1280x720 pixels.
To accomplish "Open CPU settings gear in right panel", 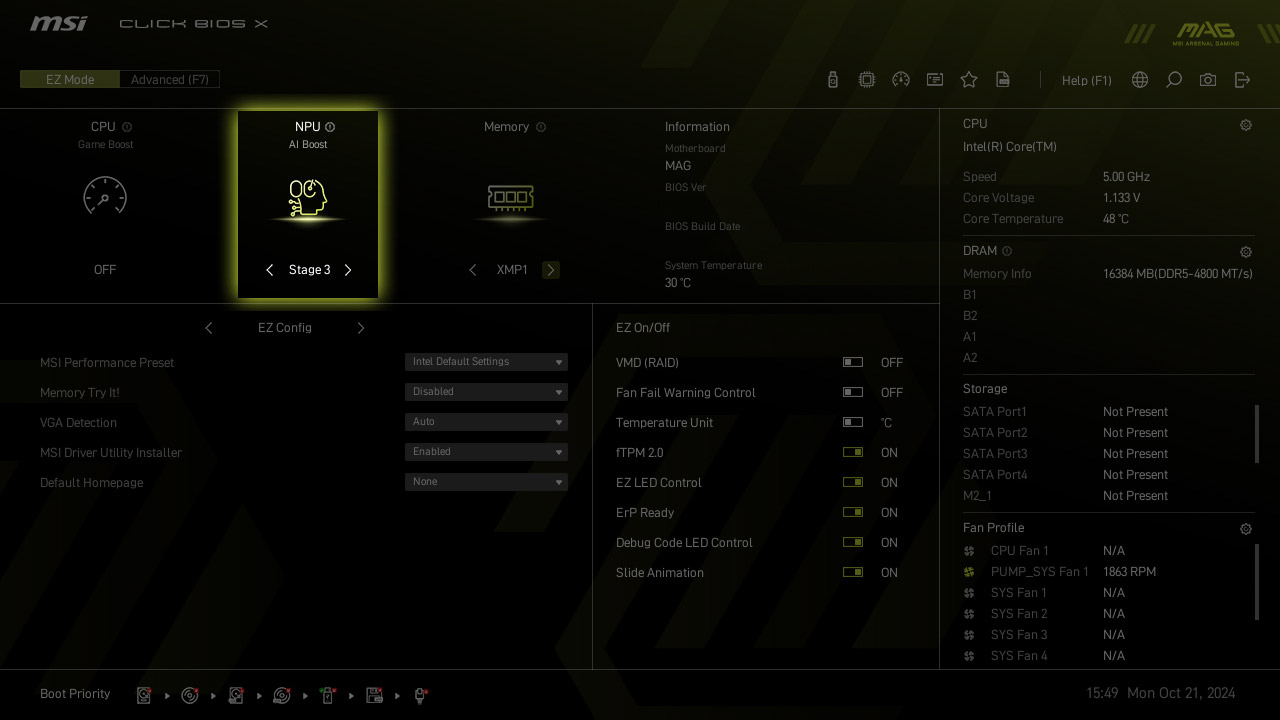I will point(1246,125).
